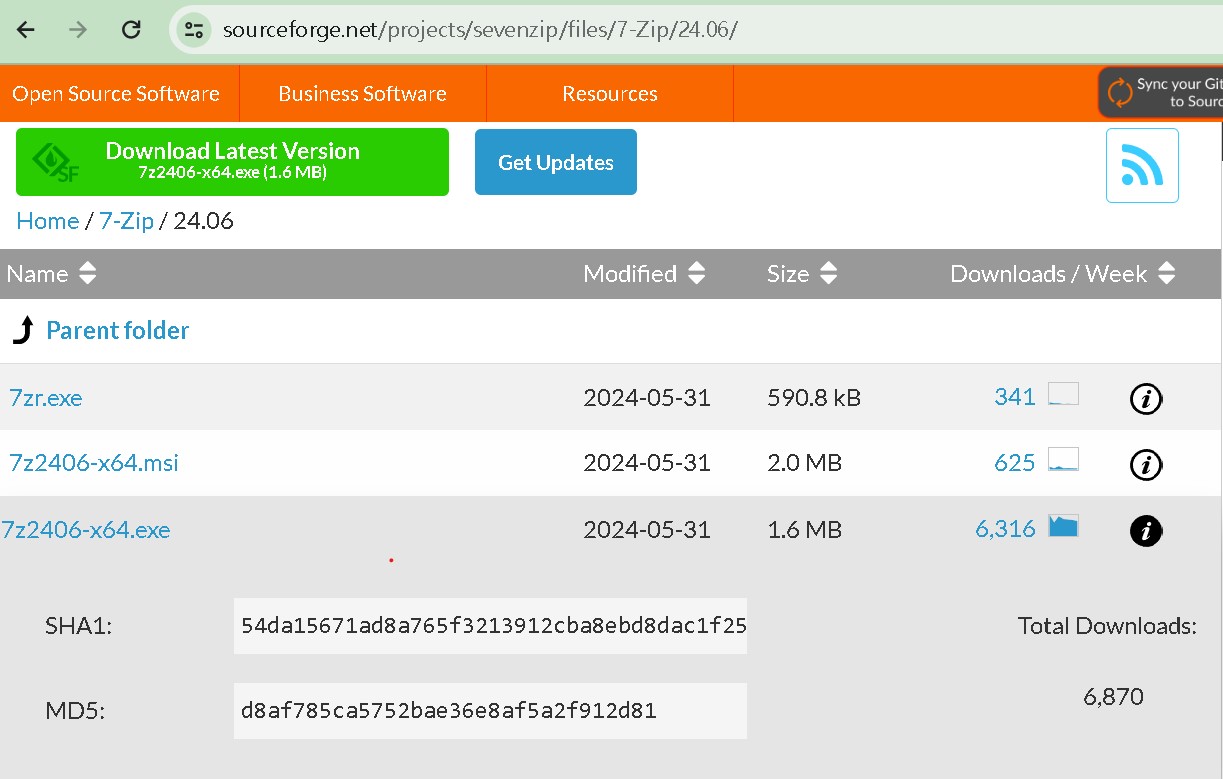Close info icon for 7z2406-x64.exe

click(x=1145, y=531)
